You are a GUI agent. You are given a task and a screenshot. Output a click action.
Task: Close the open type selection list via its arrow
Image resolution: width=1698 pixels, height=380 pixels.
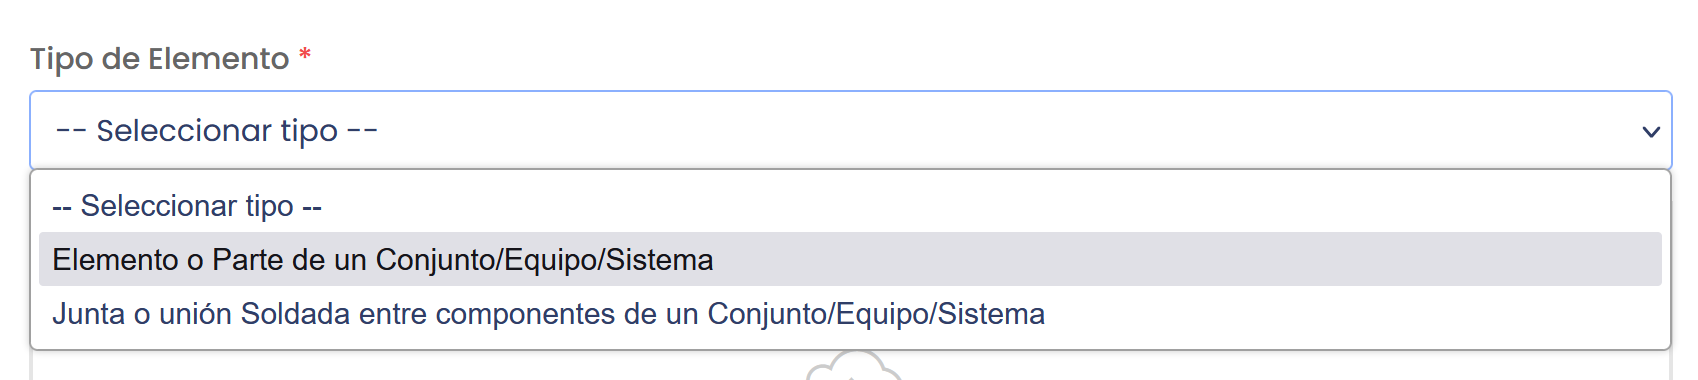tap(1651, 131)
